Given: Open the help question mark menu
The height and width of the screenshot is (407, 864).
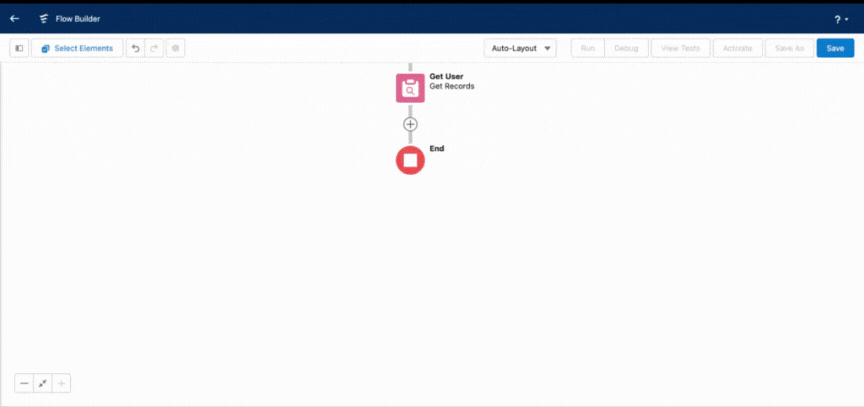Looking at the screenshot, I should (x=839, y=19).
